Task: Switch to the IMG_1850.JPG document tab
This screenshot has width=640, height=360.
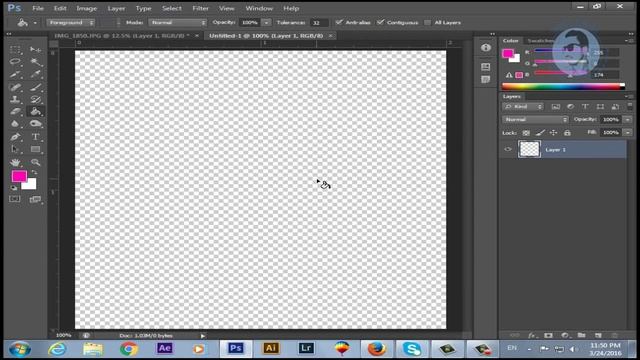Action: 122,36
